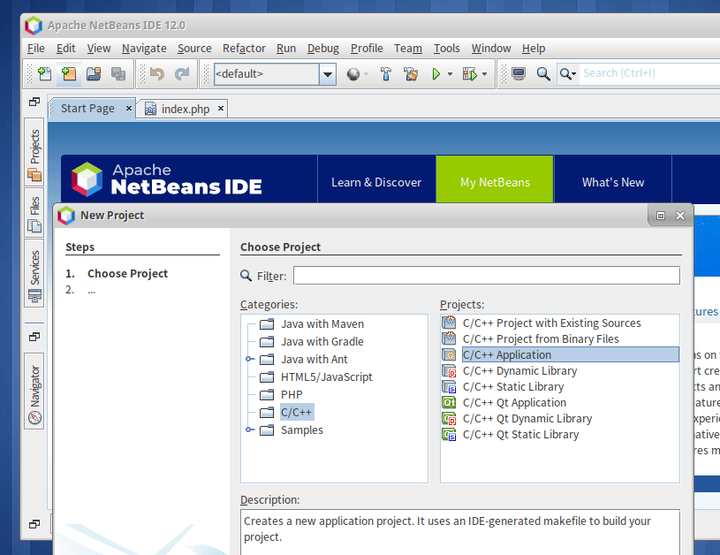Screen dimensions: 720x555
Task: Expand the Samples category
Action: [249, 430]
